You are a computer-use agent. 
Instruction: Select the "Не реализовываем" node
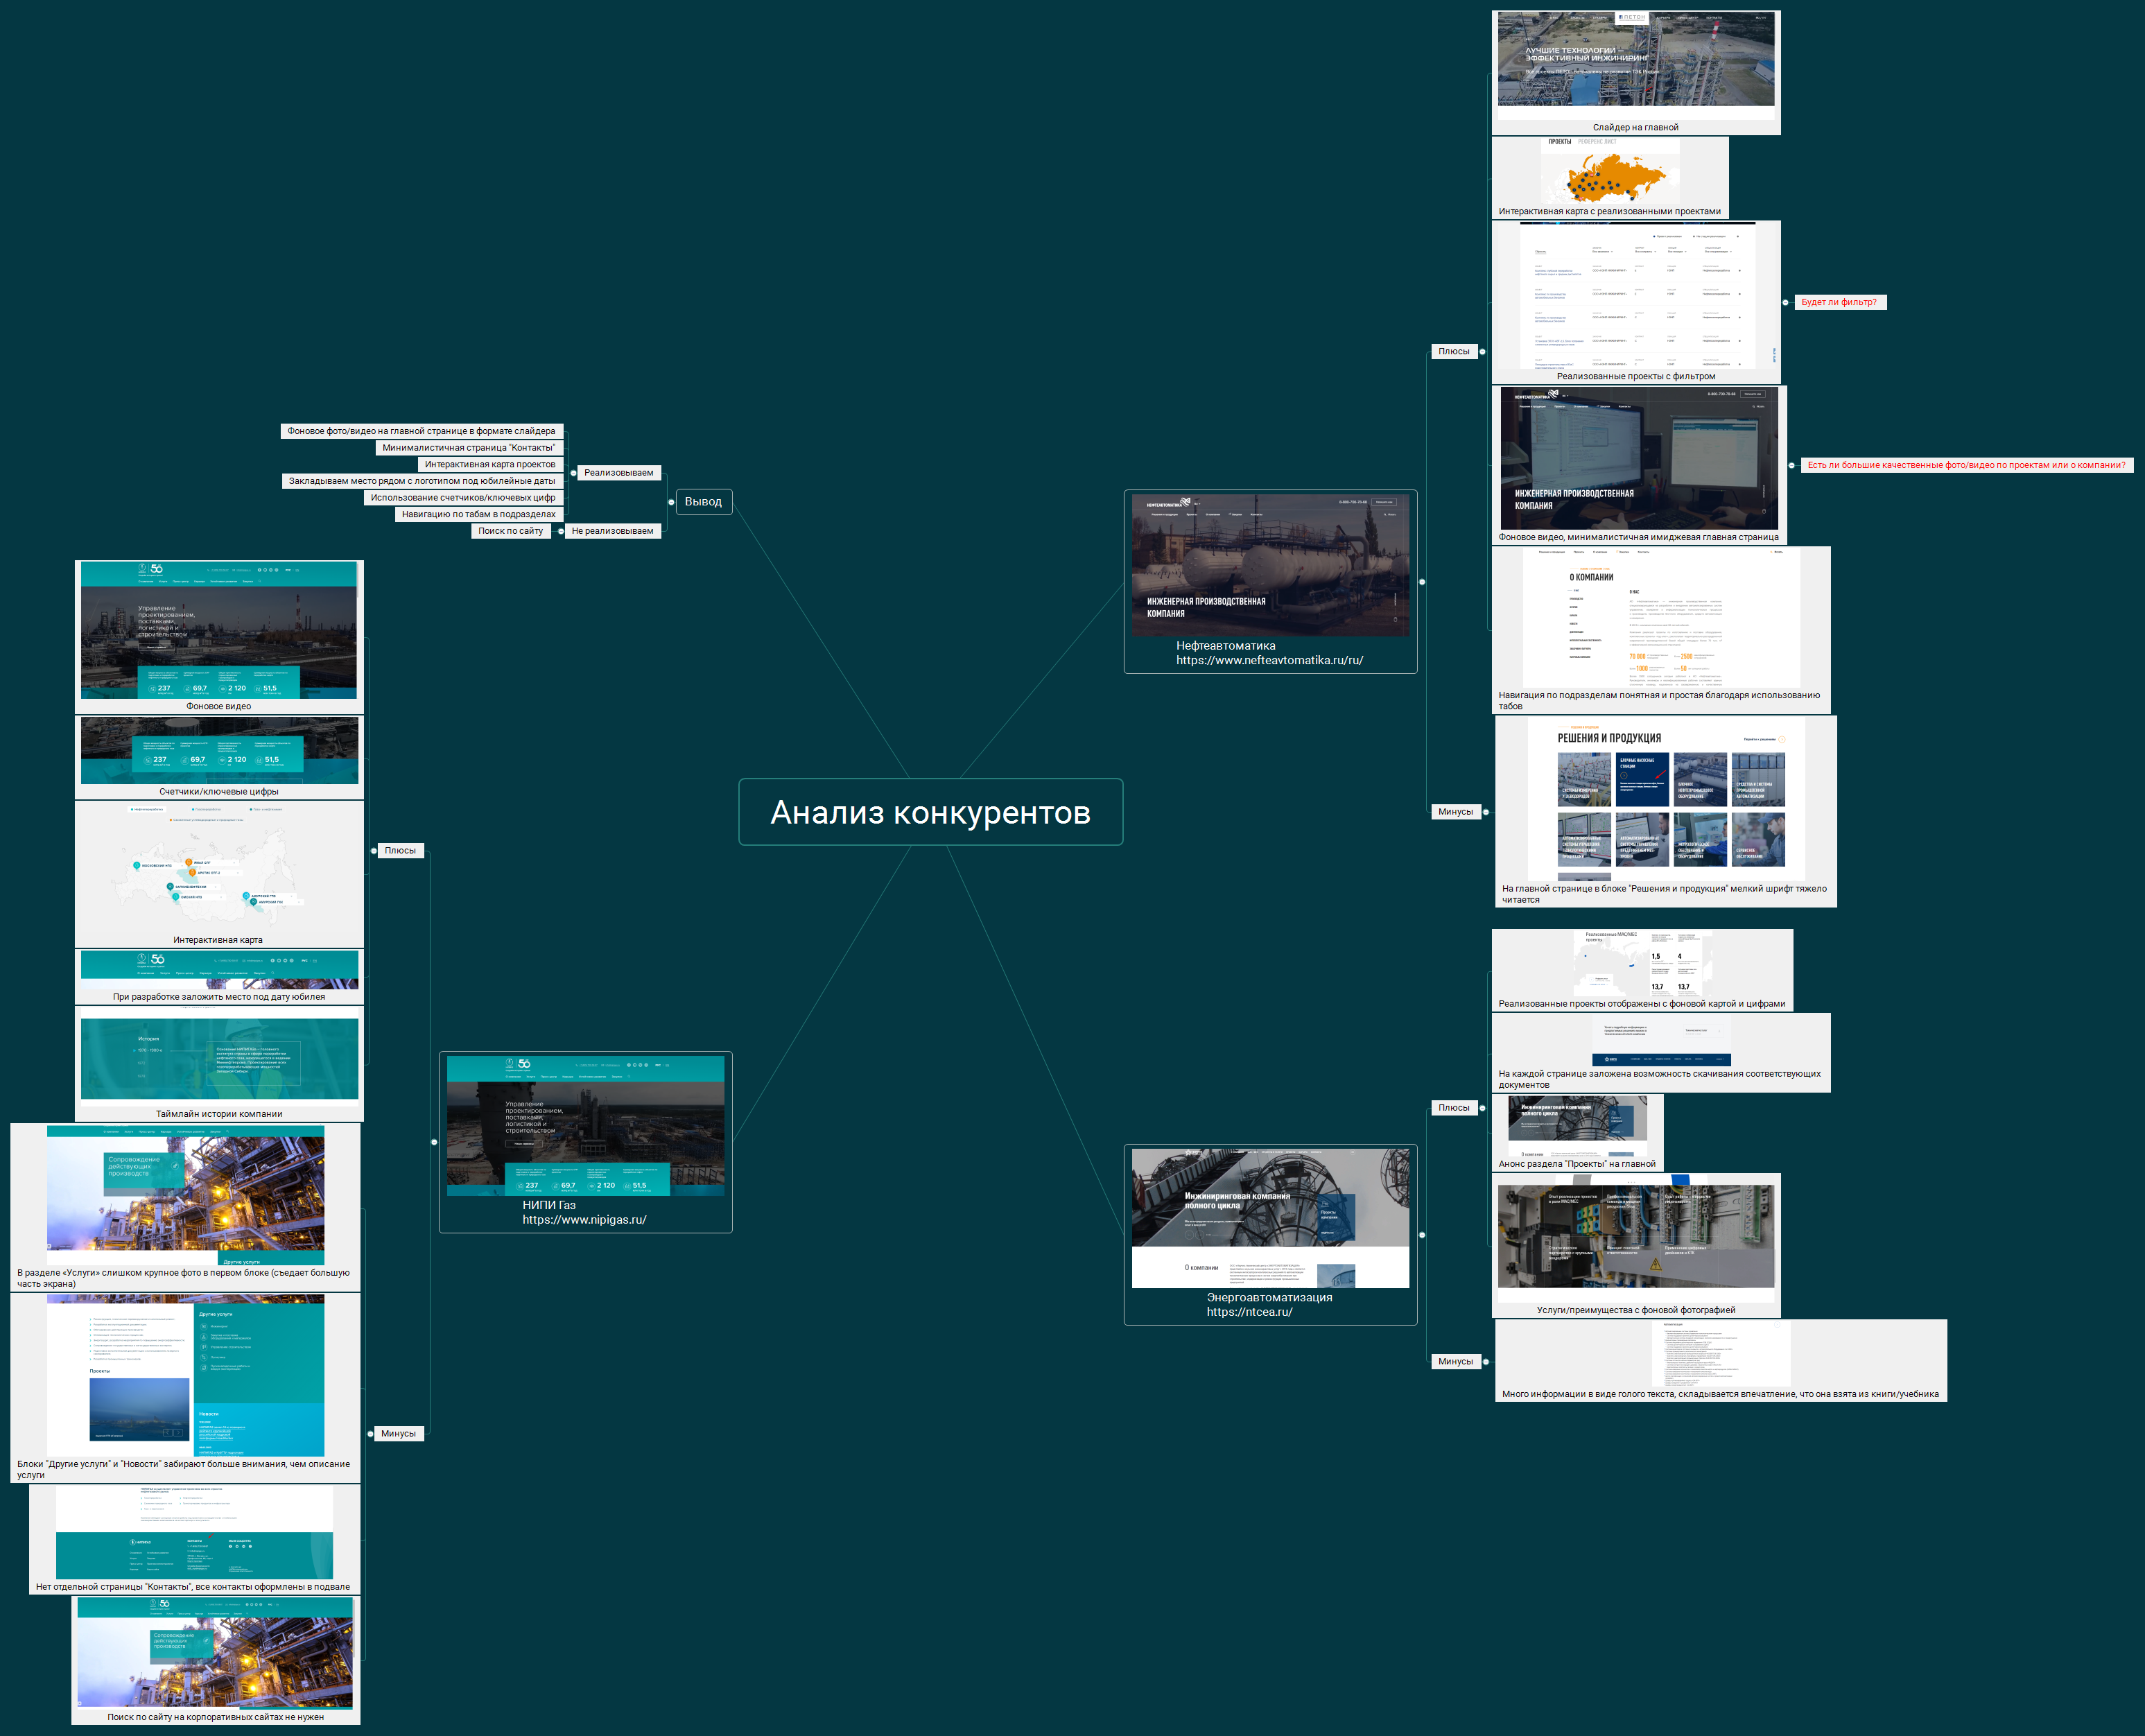point(612,531)
